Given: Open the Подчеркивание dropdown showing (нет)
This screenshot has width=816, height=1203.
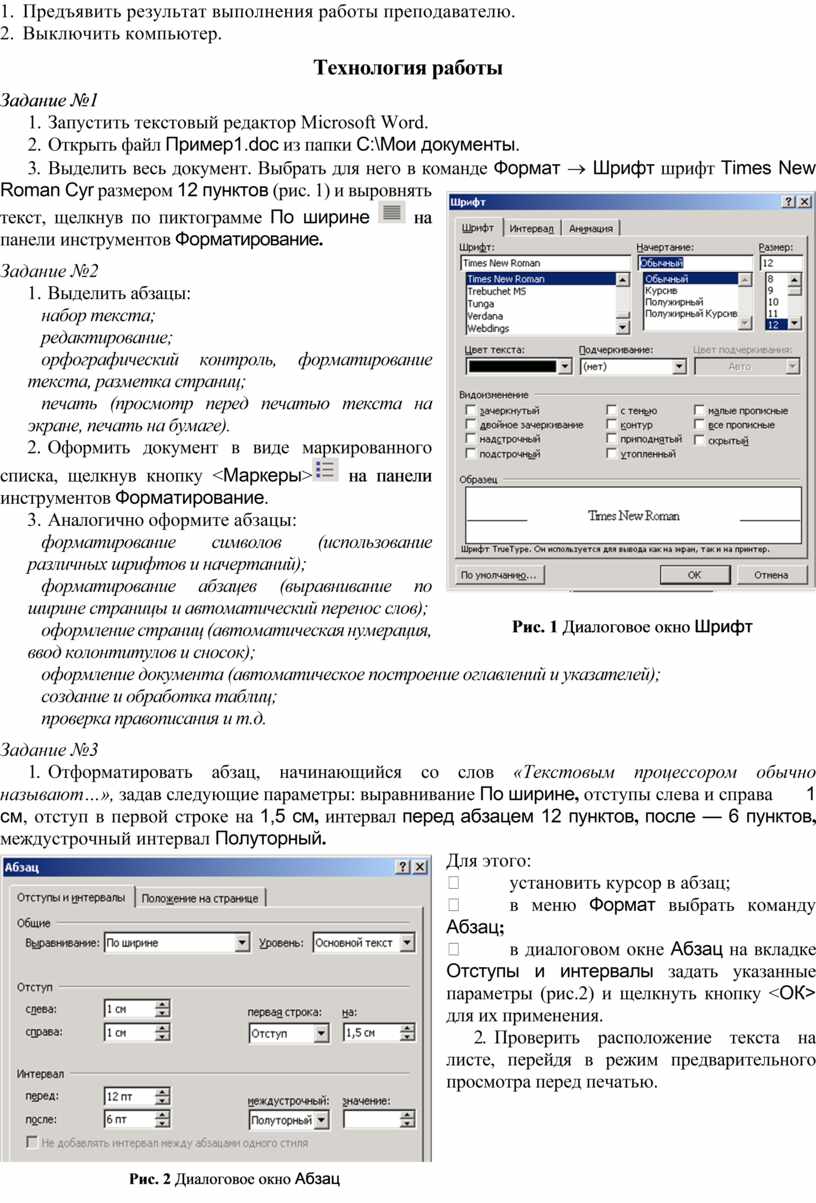Looking at the screenshot, I should pos(631,367).
